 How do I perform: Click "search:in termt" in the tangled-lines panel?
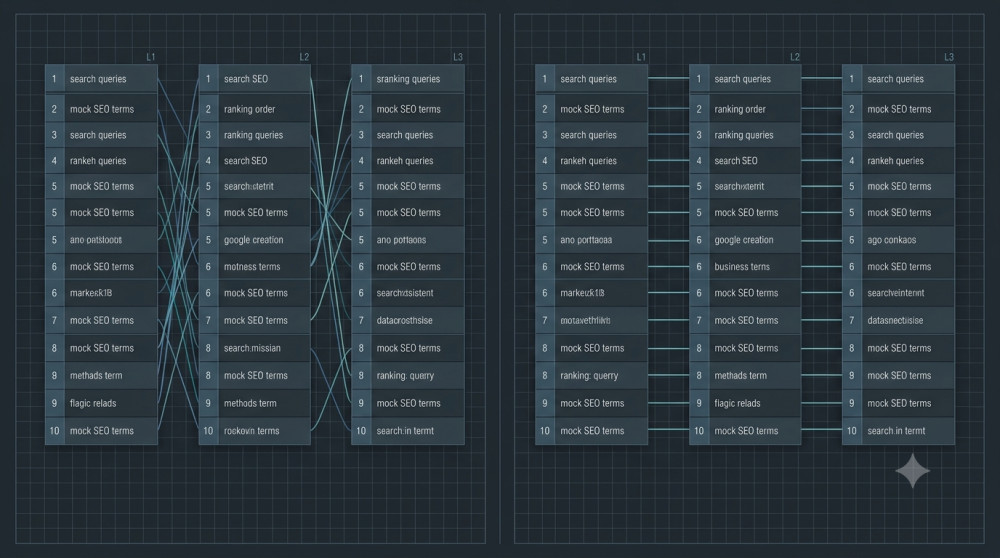click(408, 430)
